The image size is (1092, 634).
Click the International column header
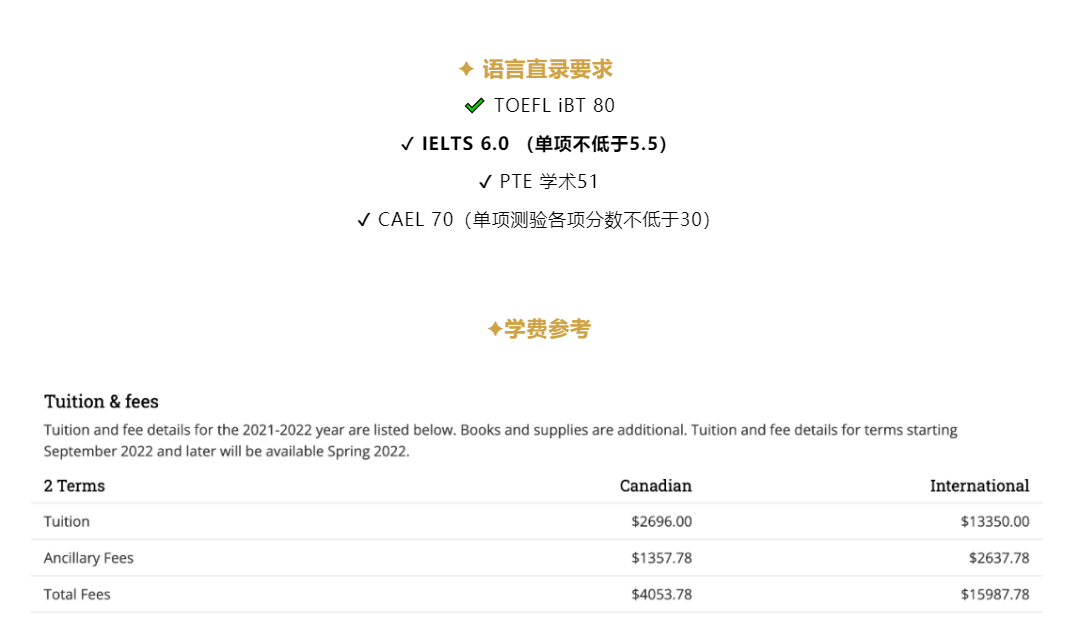point(979,486)
